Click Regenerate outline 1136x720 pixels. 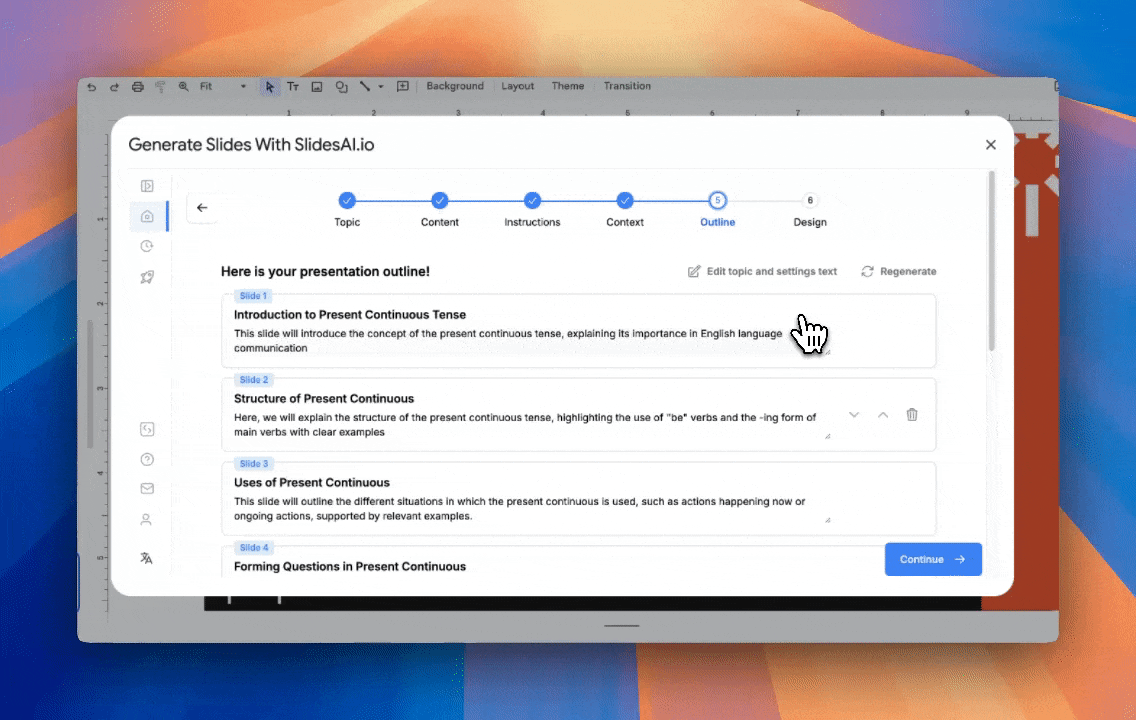(898, 271)
